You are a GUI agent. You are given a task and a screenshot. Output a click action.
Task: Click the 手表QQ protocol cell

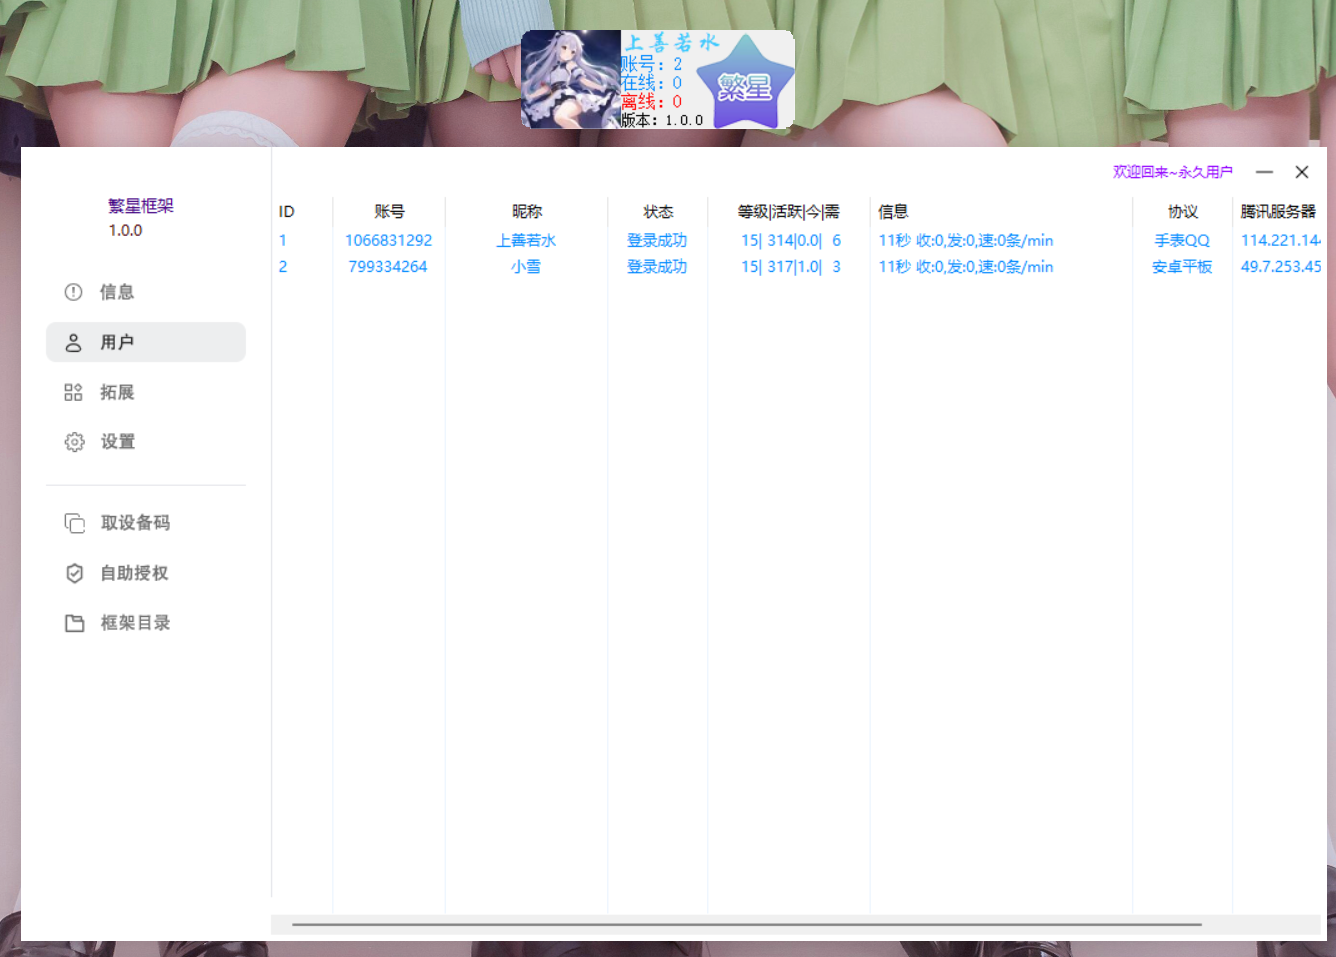1182,240
